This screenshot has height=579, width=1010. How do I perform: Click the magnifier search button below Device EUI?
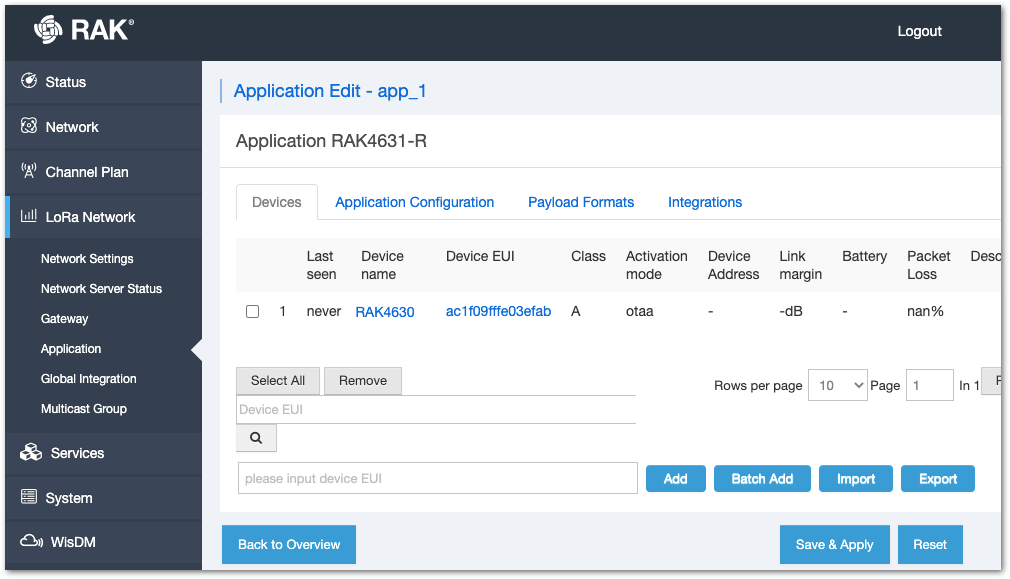click(256, 438)
